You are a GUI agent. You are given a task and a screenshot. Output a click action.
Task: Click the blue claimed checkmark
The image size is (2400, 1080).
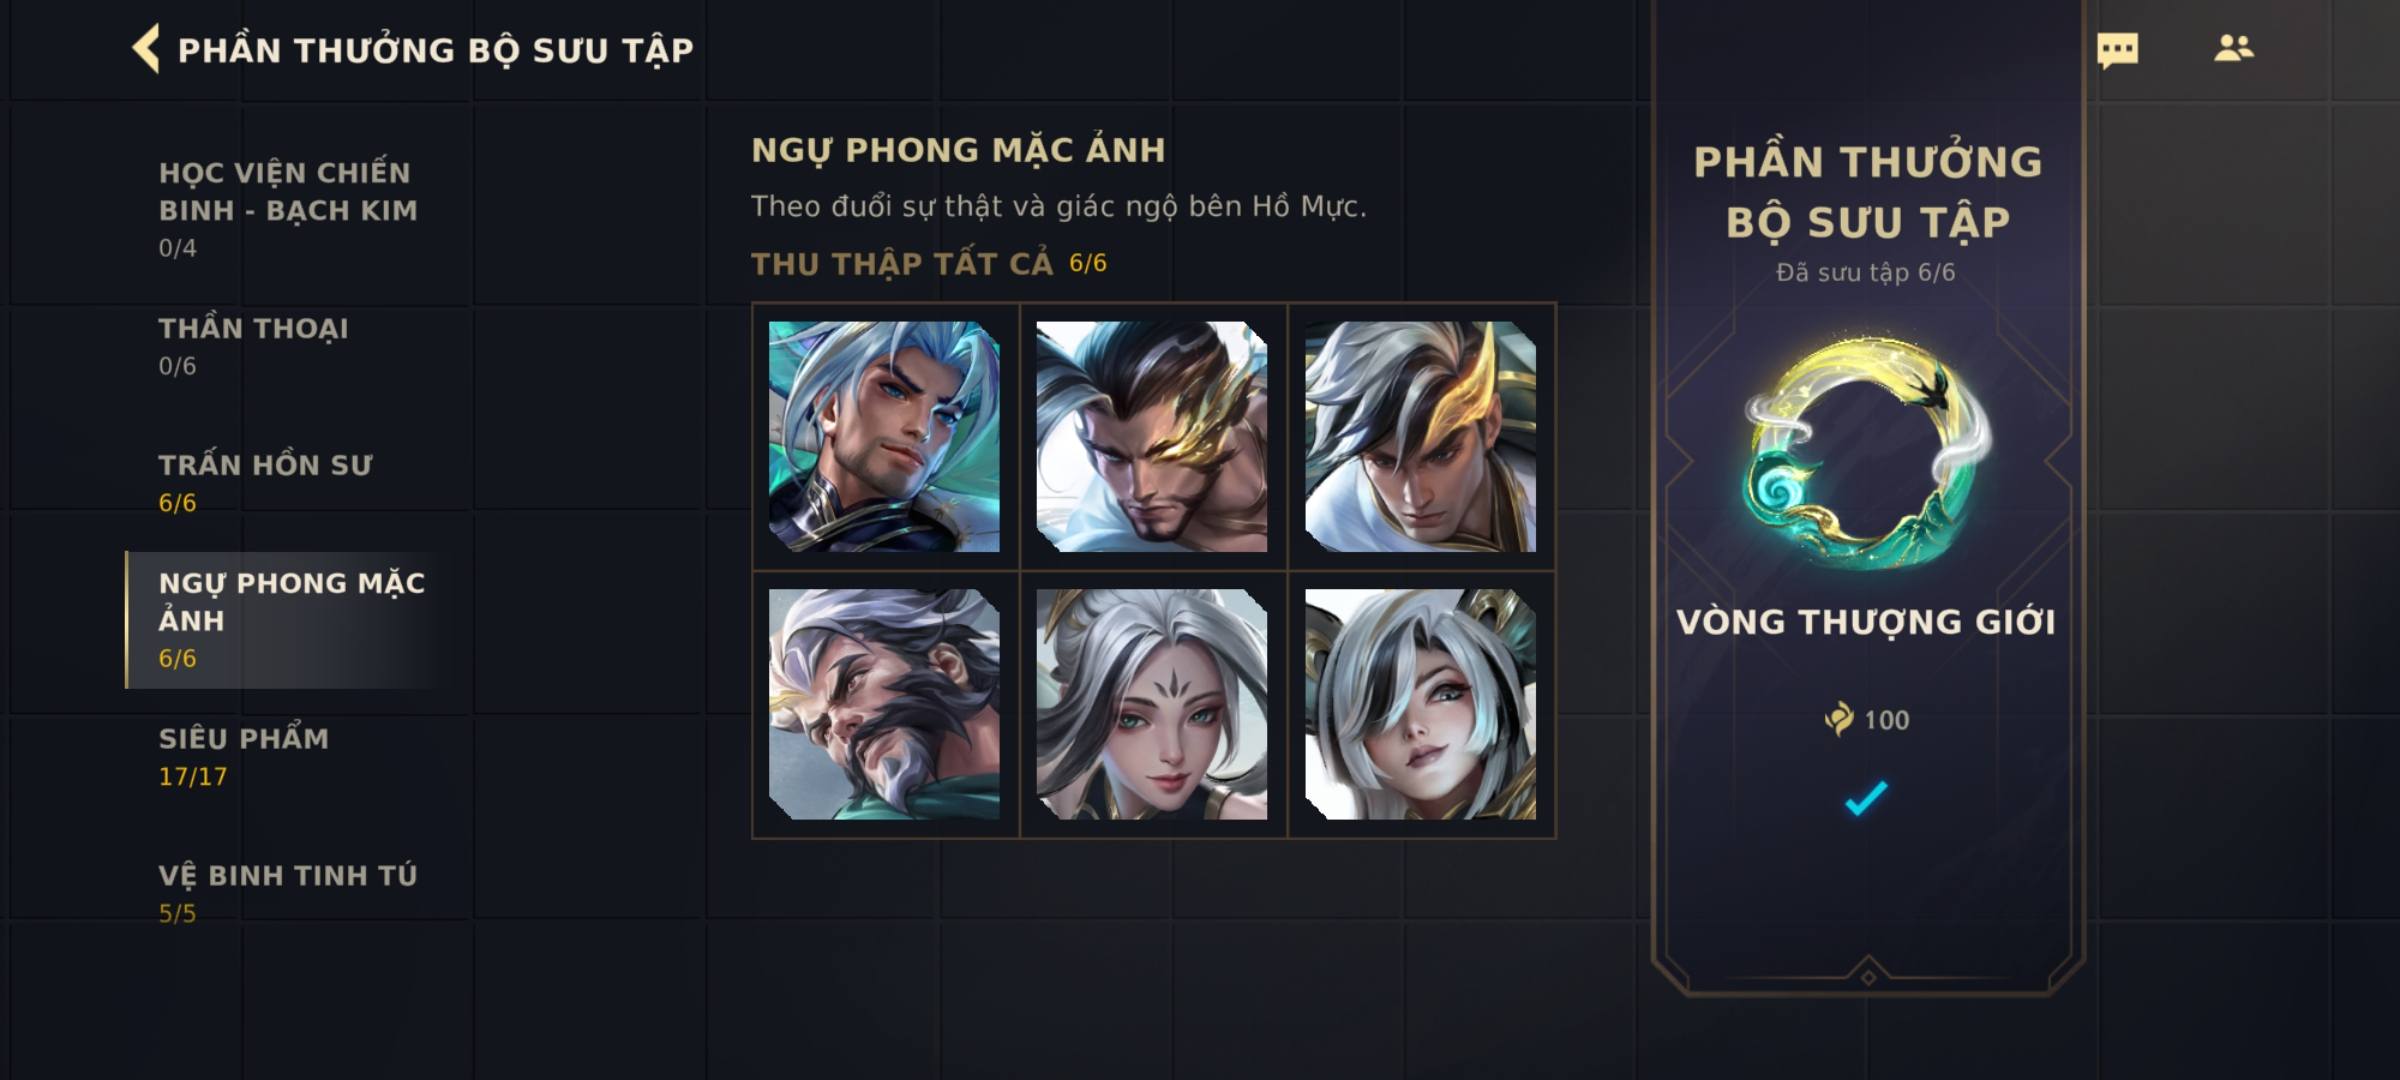click(x=1866, y=798)
